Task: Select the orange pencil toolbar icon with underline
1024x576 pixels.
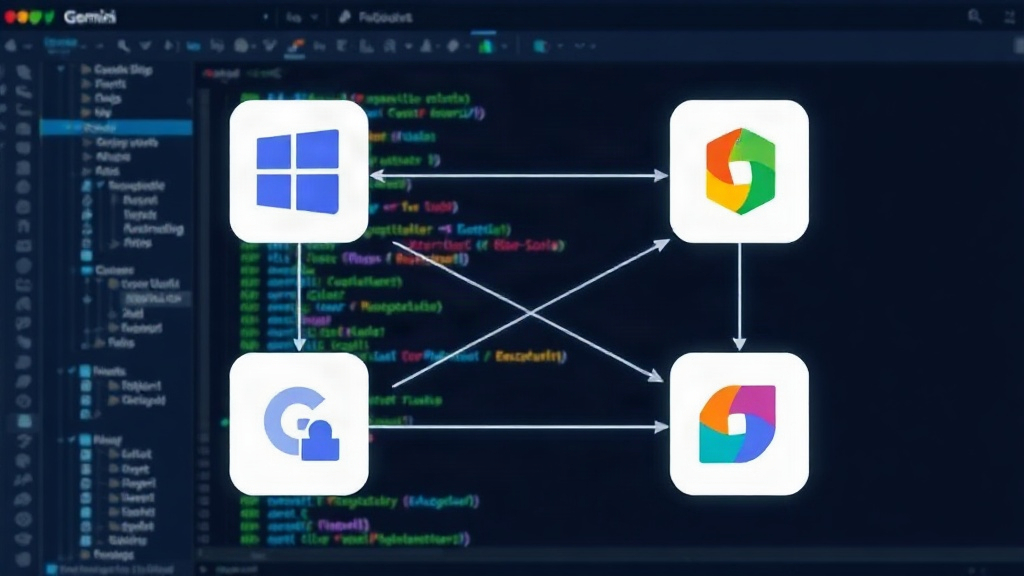Action: pos(296,46)
